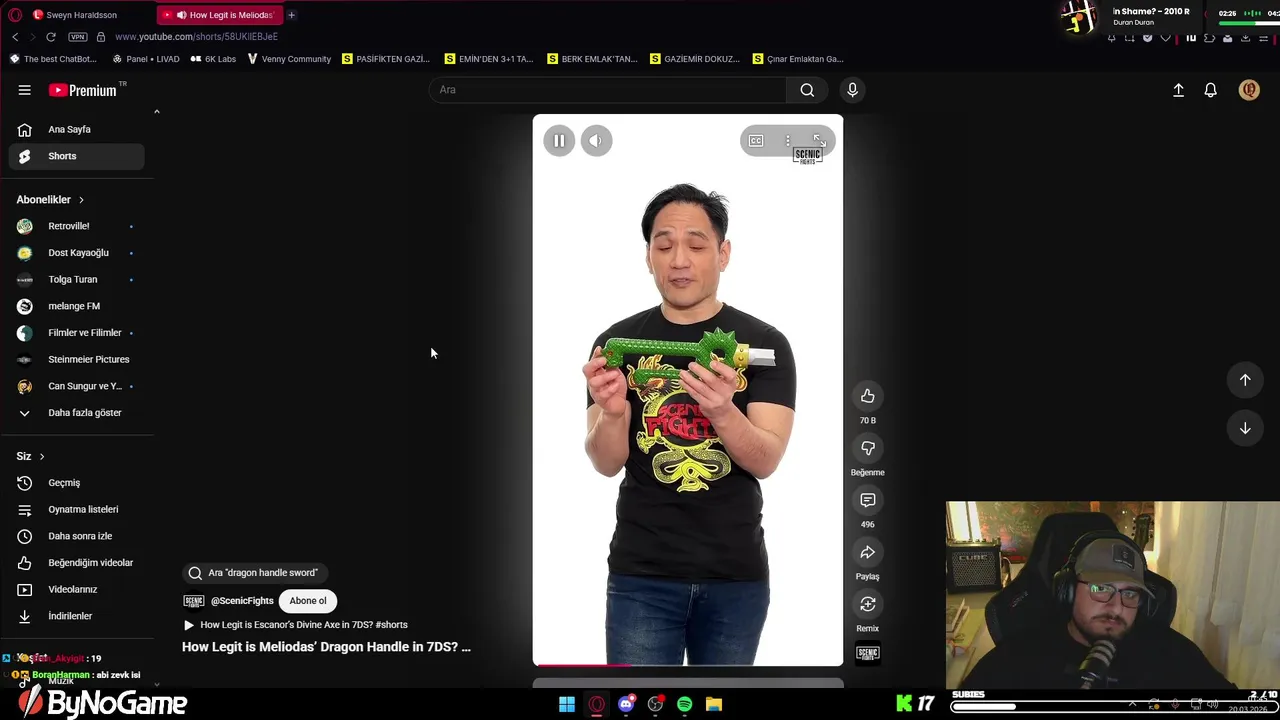Viewport: 1280px width, 720px height.
Task: Open İndirilenler in the sidebar
Action: [x=76, y=616]
